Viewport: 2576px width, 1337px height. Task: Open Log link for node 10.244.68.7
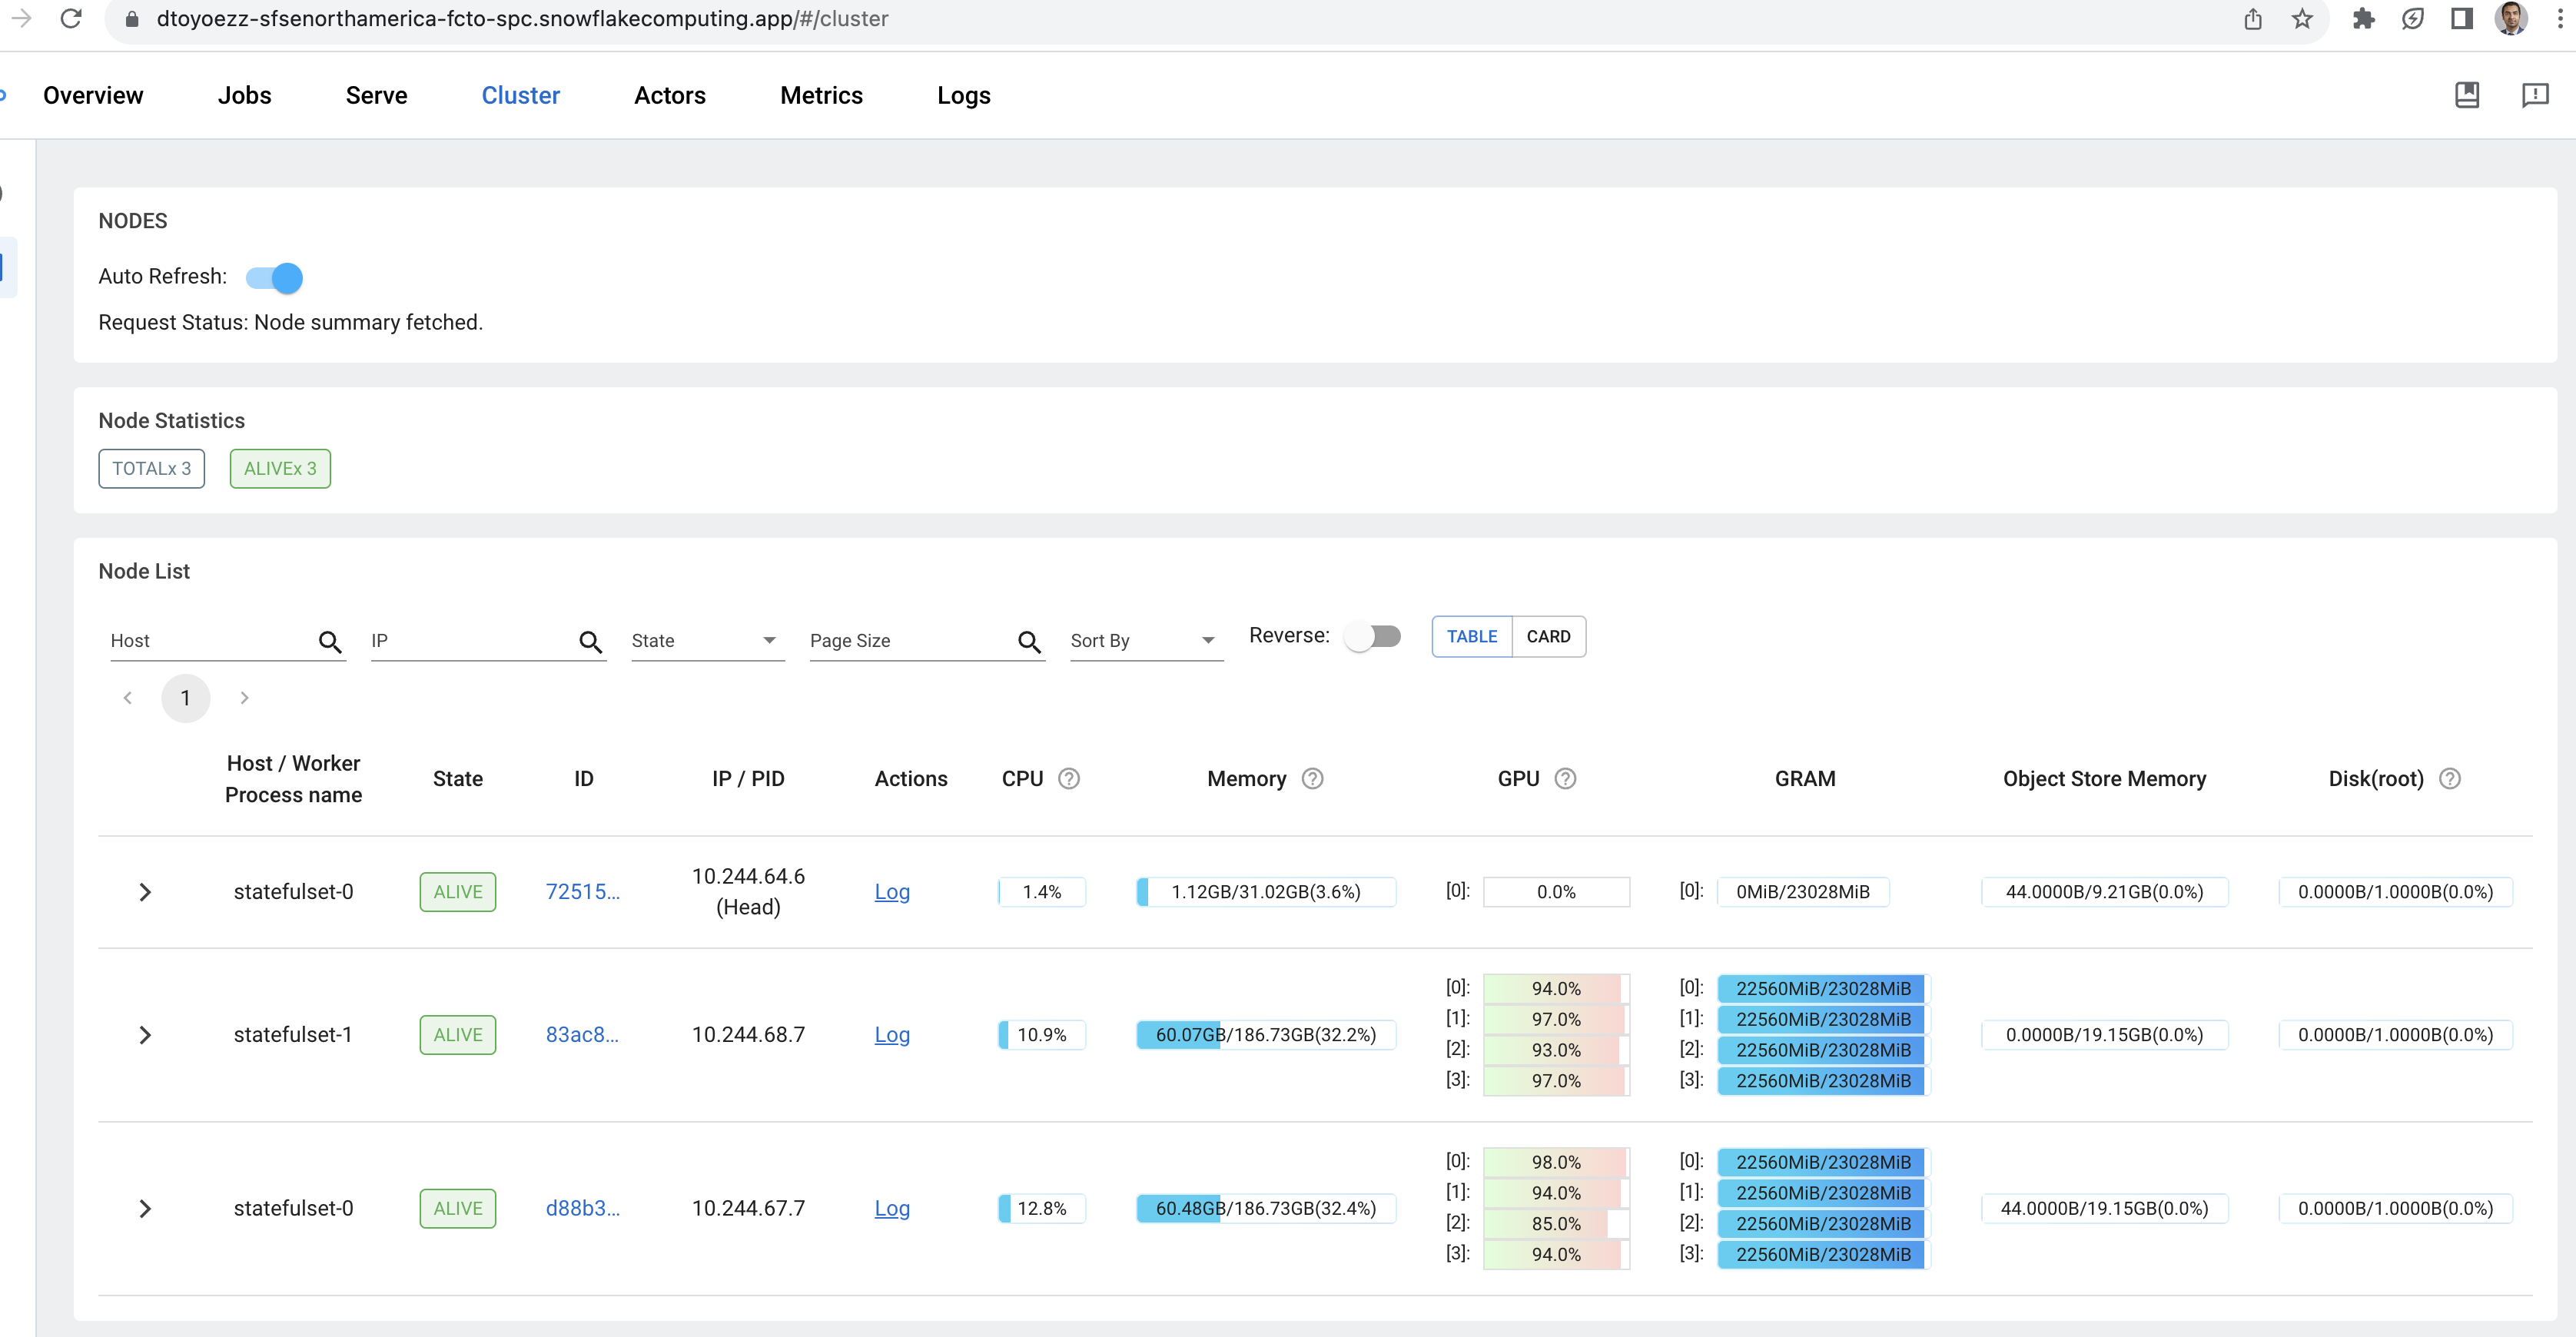[891, 1034]
